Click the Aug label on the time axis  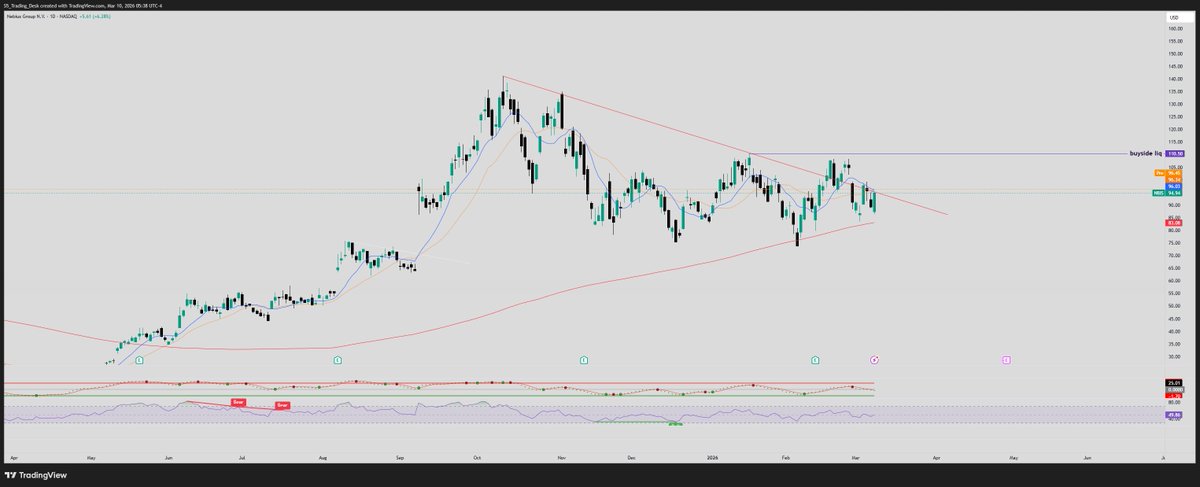click(323, 458)
